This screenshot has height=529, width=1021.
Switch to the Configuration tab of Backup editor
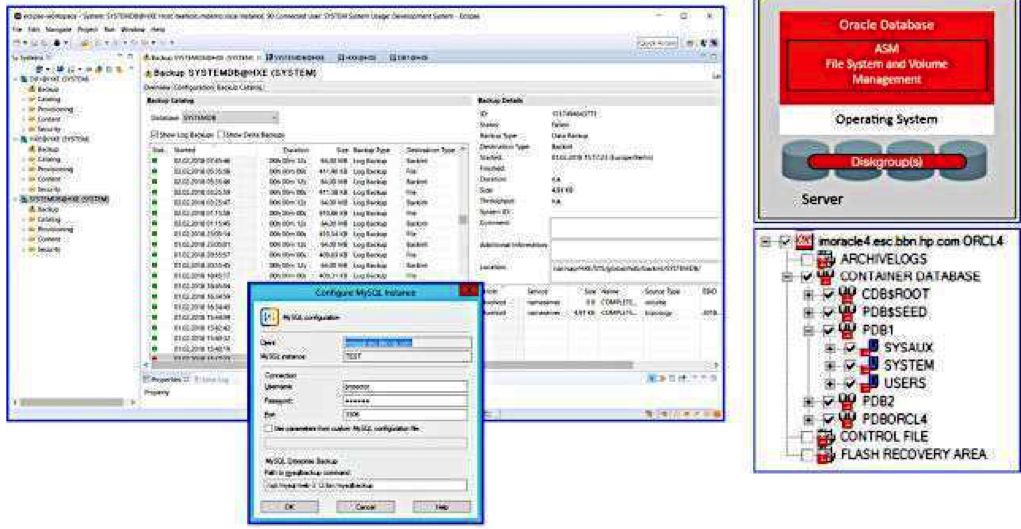[194, 87]
